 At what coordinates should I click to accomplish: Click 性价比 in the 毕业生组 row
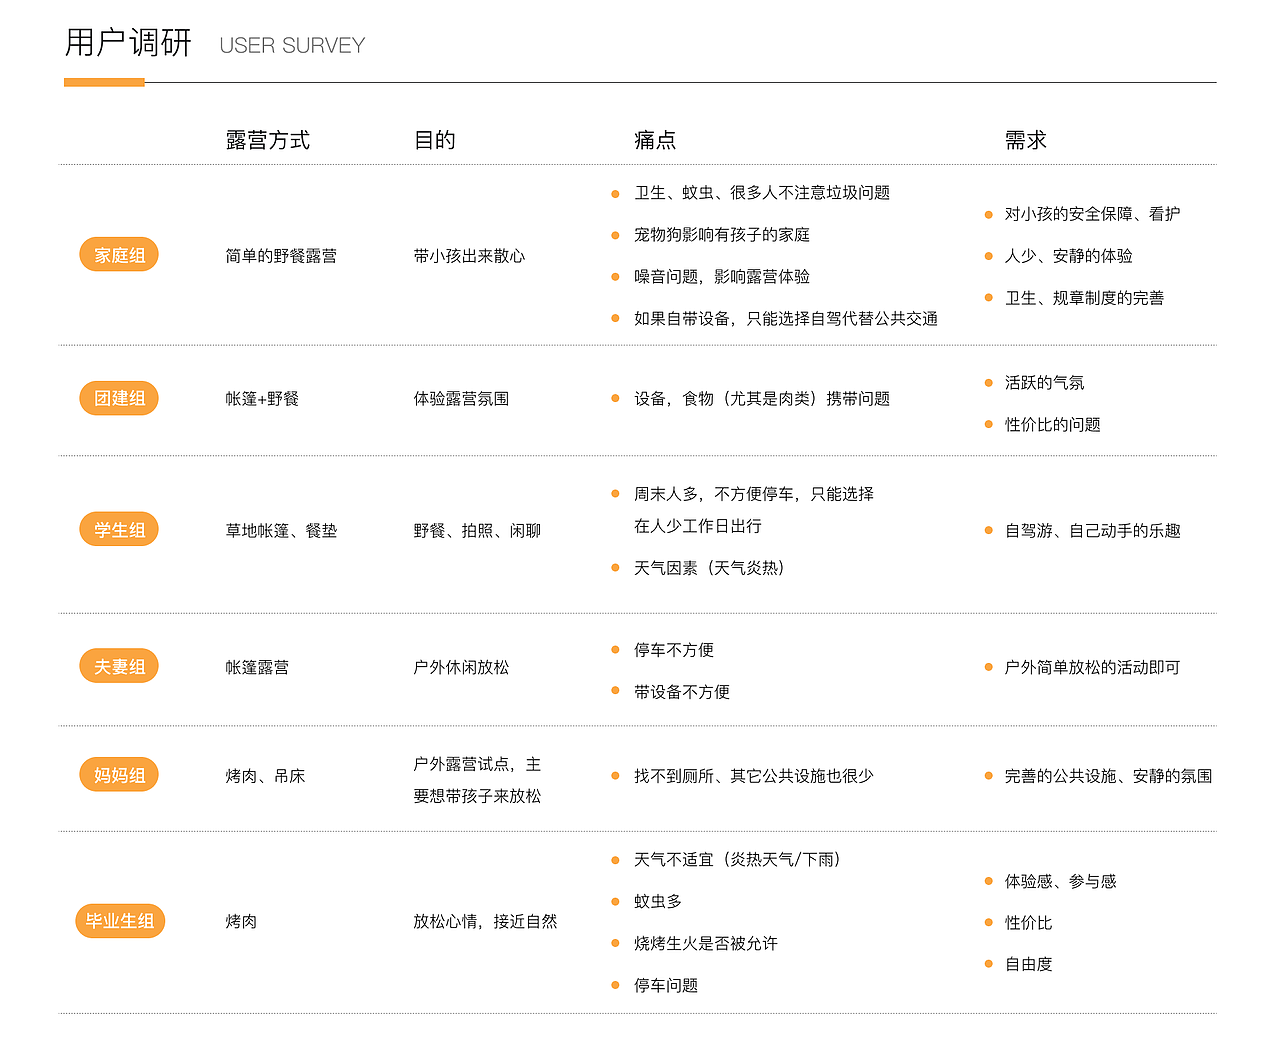[1028, 923]
